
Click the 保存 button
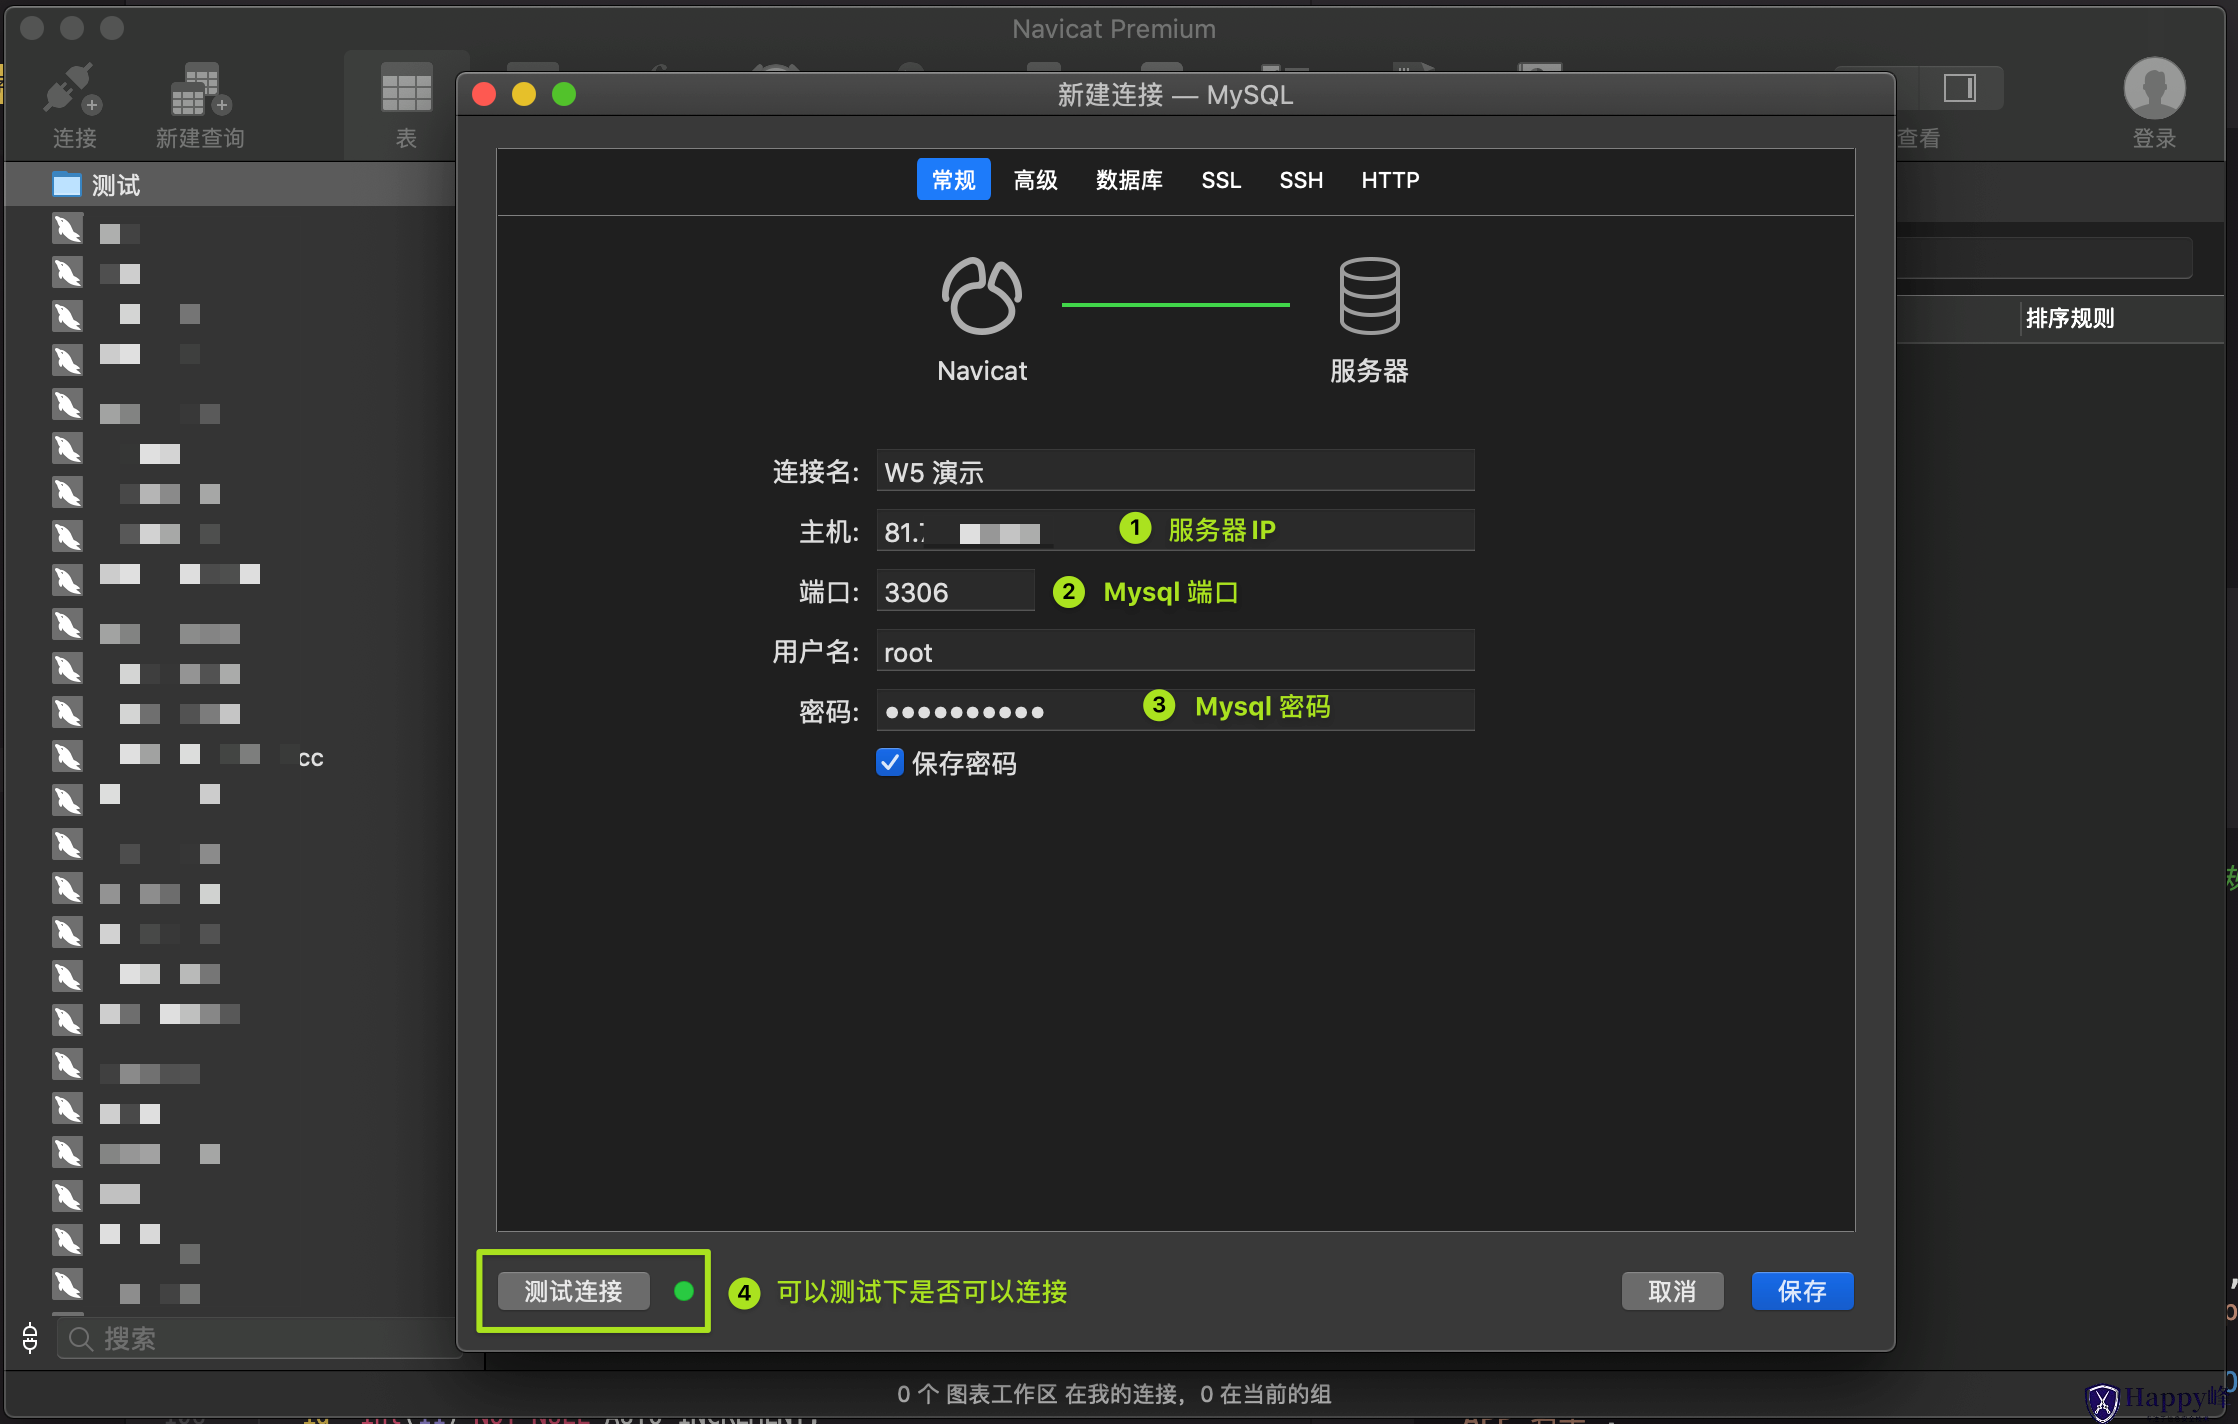pos(1802,1291)
